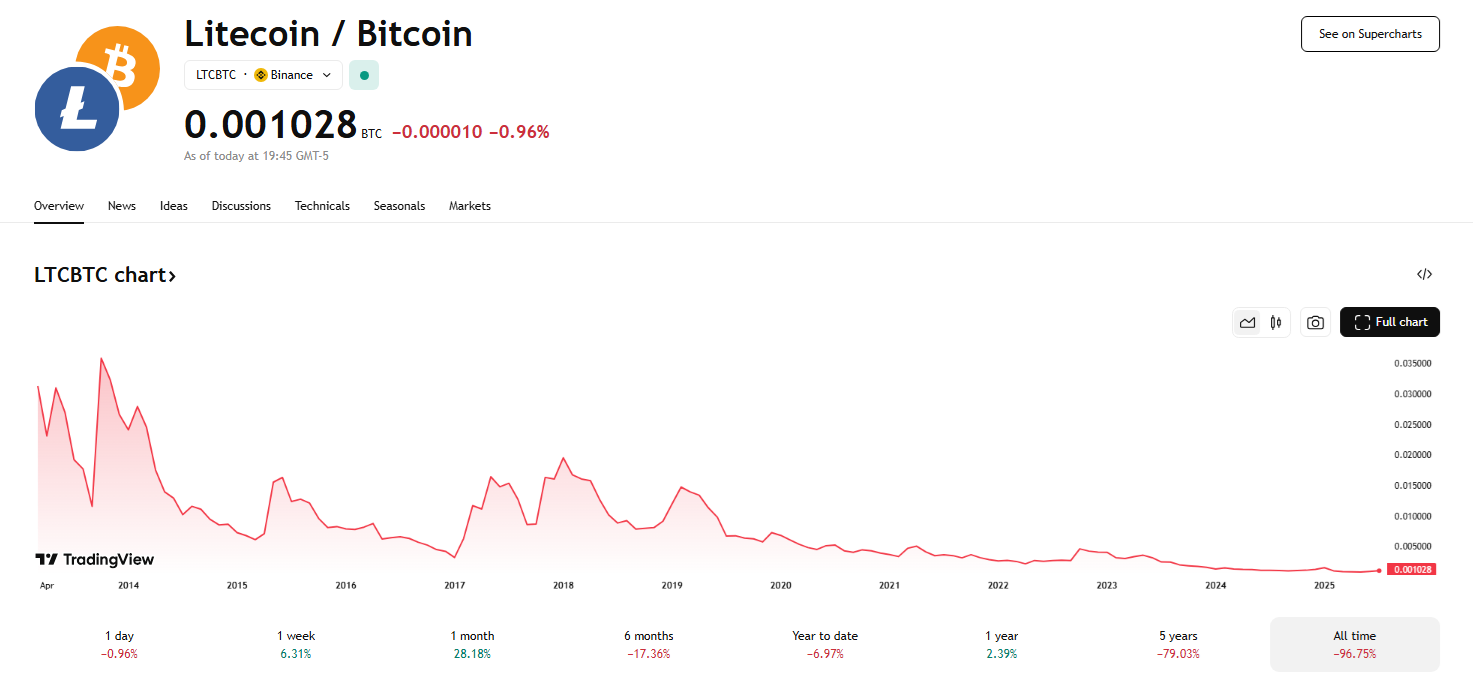The image size is (1473, 699).
Task: Click the last-price dot at chart line end
Action: pos(1379,571)
